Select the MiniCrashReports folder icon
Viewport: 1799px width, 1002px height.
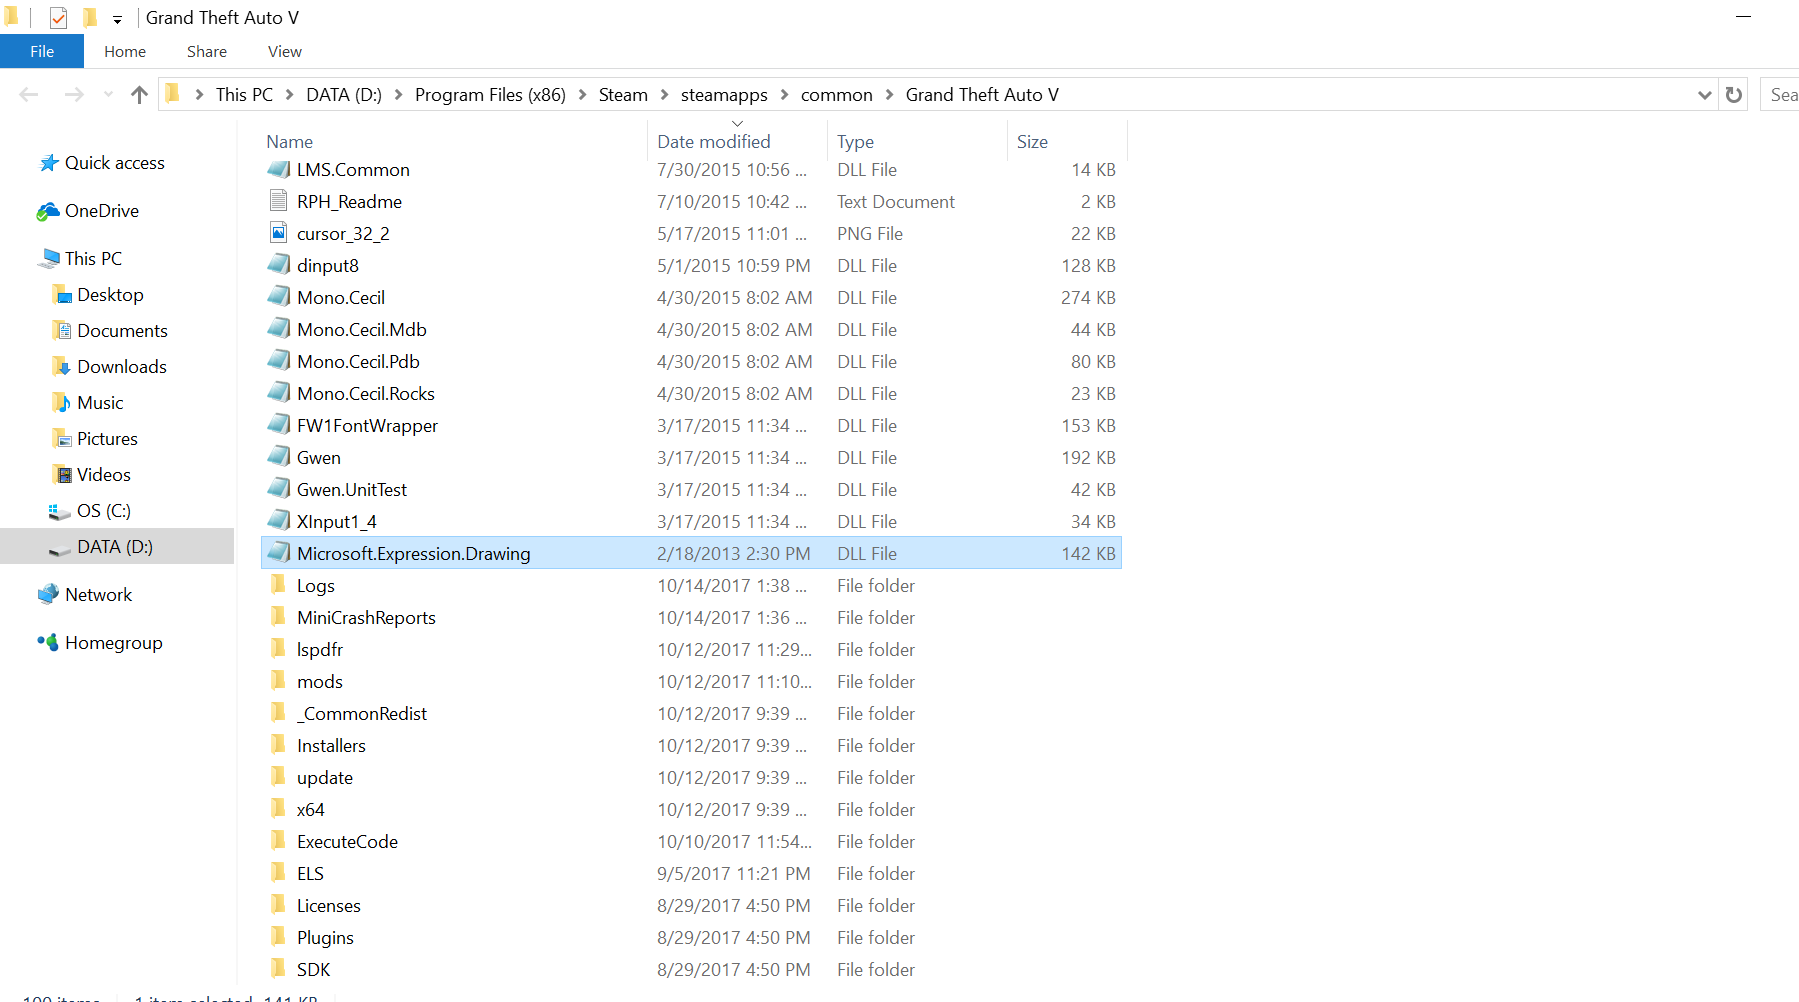point(279,617)
